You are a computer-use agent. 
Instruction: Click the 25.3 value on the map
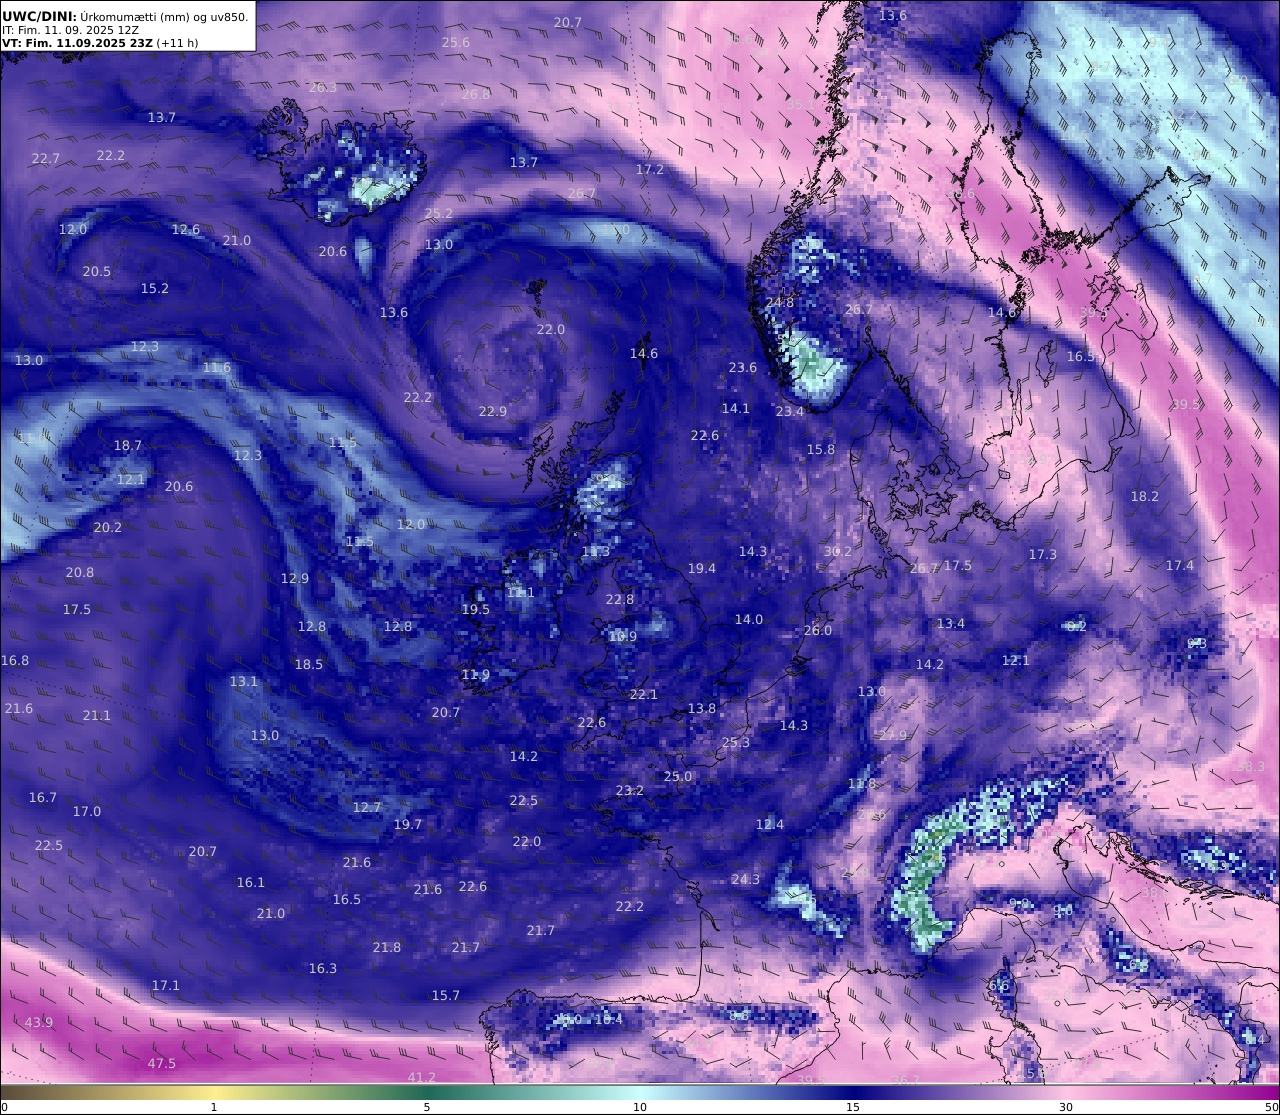(736, 742)
